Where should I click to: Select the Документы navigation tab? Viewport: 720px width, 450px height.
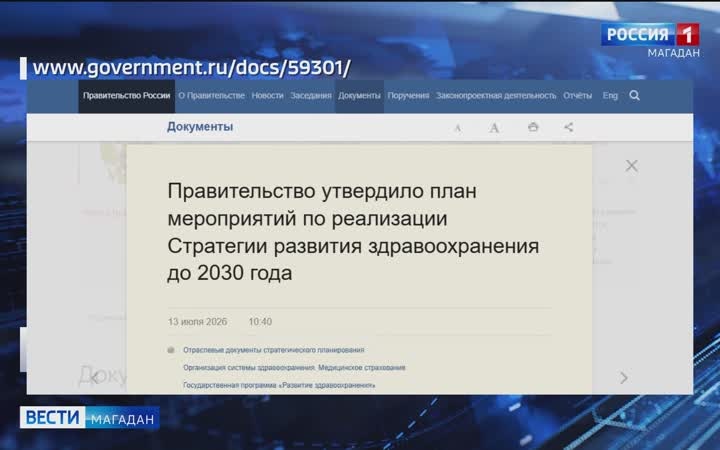click(359, 96)
